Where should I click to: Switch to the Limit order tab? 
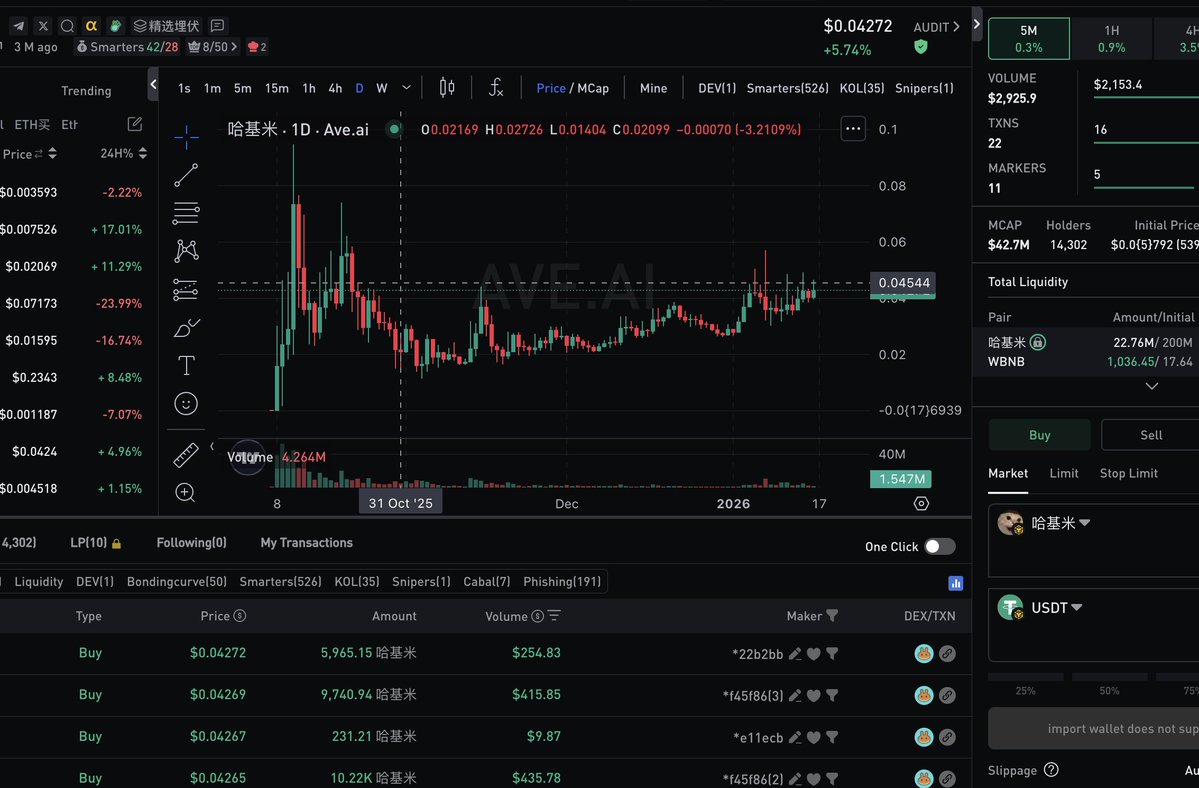click(x=1064, y=473)
